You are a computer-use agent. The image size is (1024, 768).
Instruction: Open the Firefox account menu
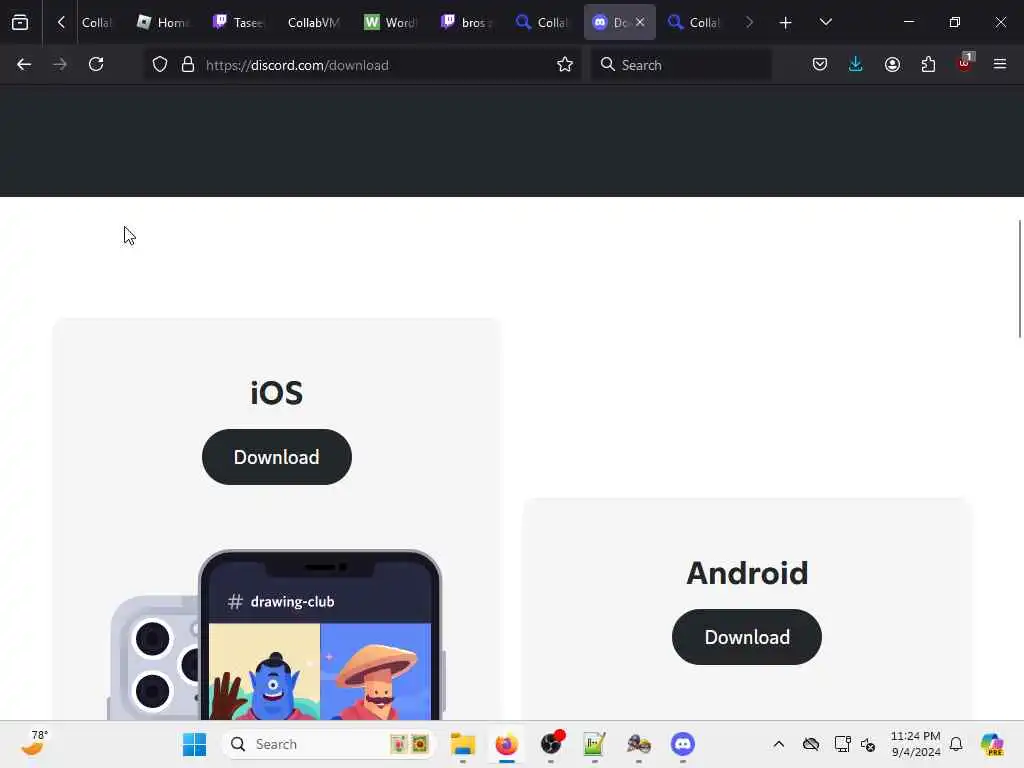pos(892,65)
